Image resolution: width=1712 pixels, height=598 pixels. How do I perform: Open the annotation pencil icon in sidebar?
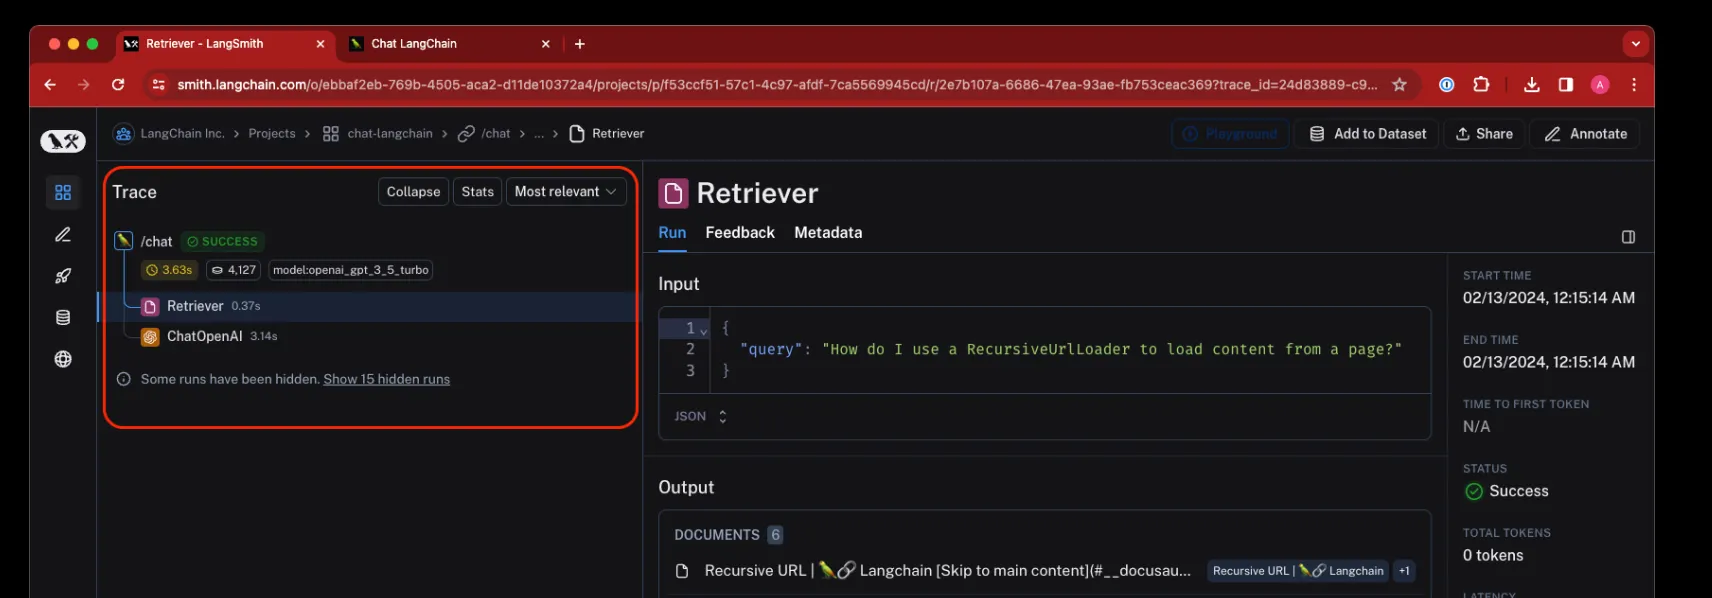(63, 234)
